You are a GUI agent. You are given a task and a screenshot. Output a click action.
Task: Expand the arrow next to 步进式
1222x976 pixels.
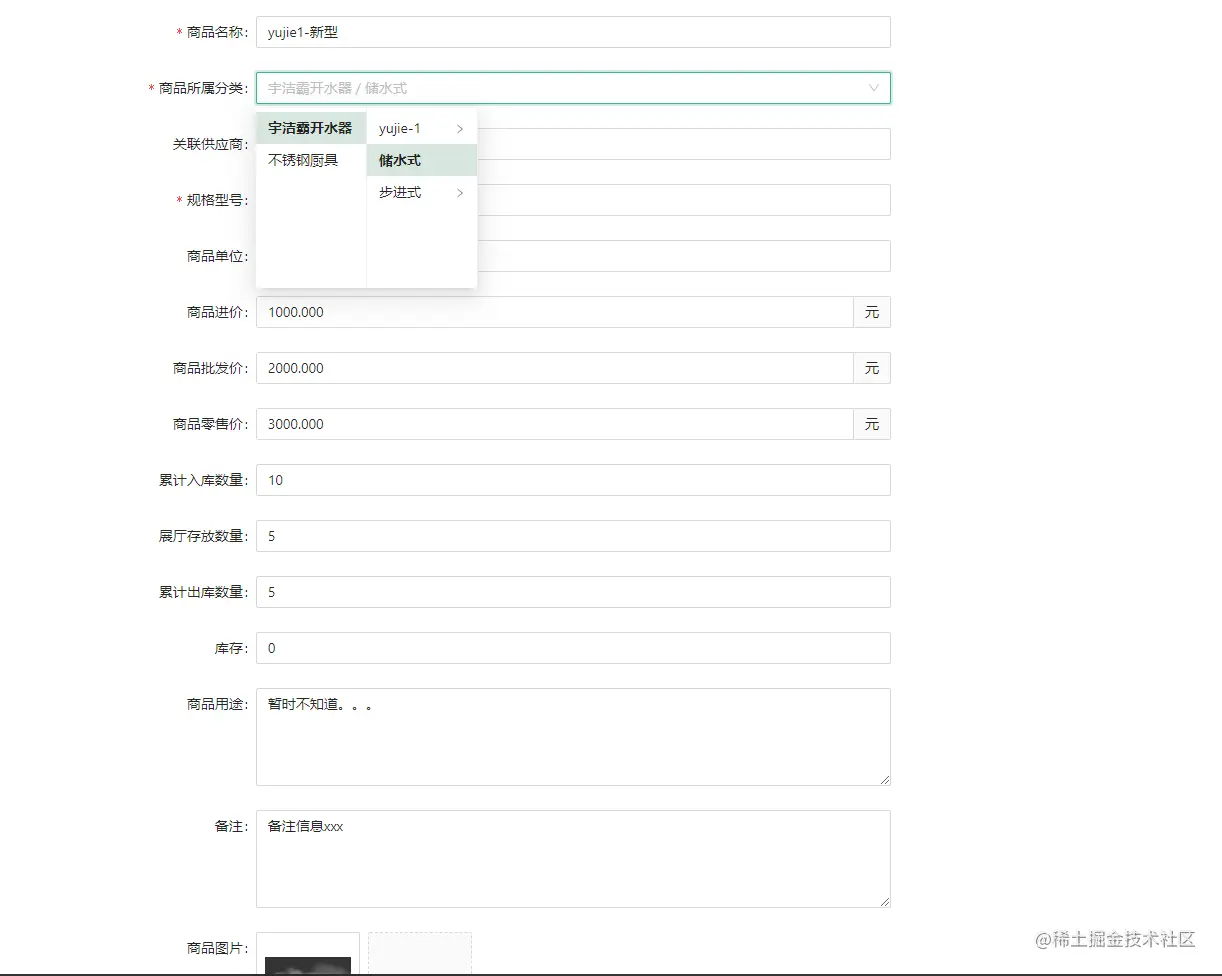coord(460,192)
